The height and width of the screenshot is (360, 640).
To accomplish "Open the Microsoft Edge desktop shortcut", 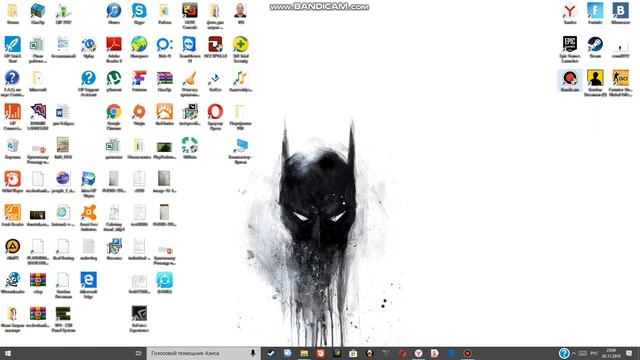I will point(88,280).
